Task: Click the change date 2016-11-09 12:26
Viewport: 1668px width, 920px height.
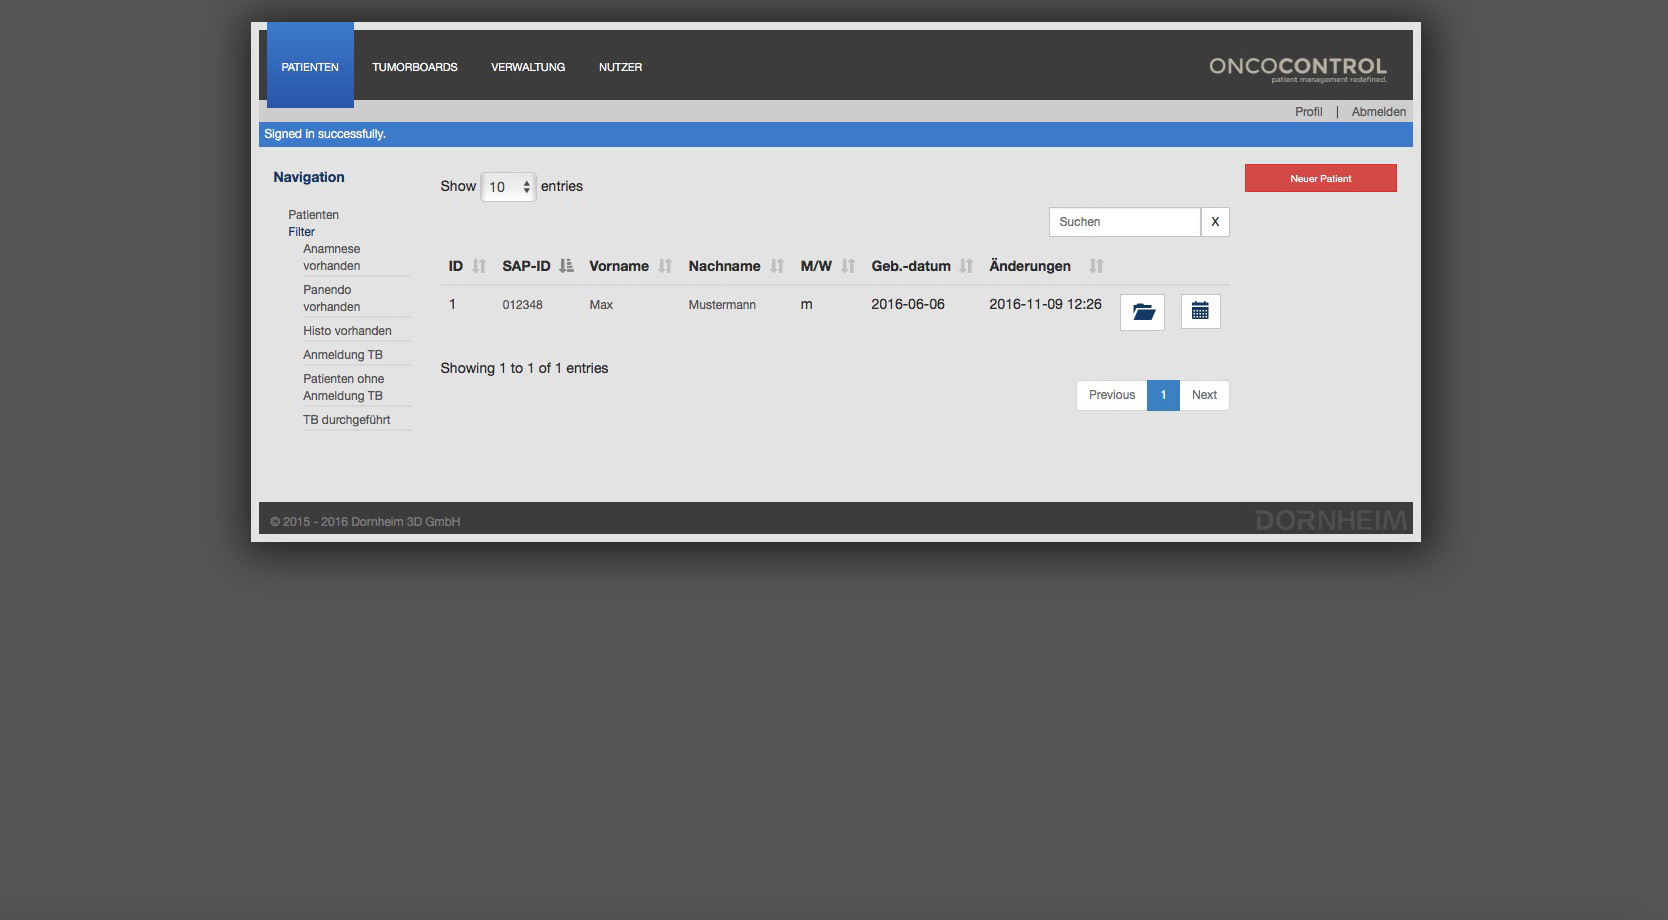Action: pos(1045,304)
